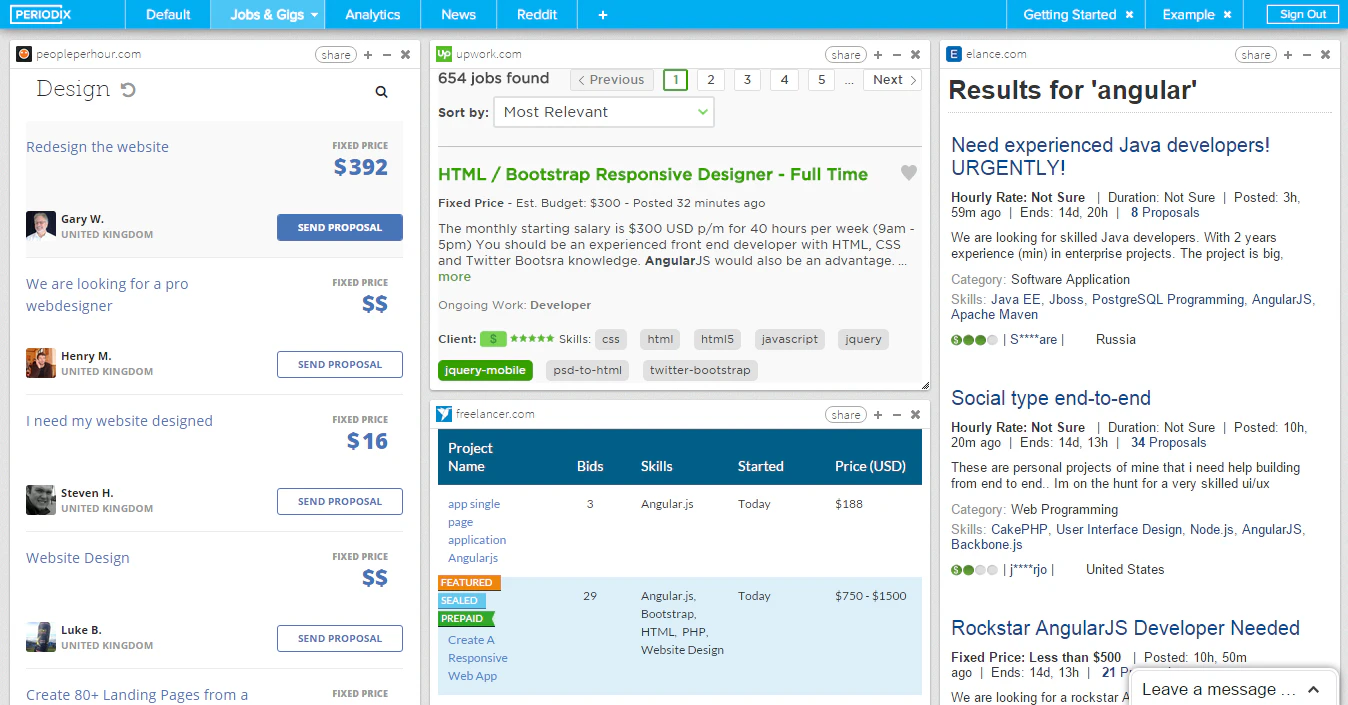The width and height of the screenshot is (1348, 705).
Task: Click the upwork panel resize handle
Action: pos(925,385)
